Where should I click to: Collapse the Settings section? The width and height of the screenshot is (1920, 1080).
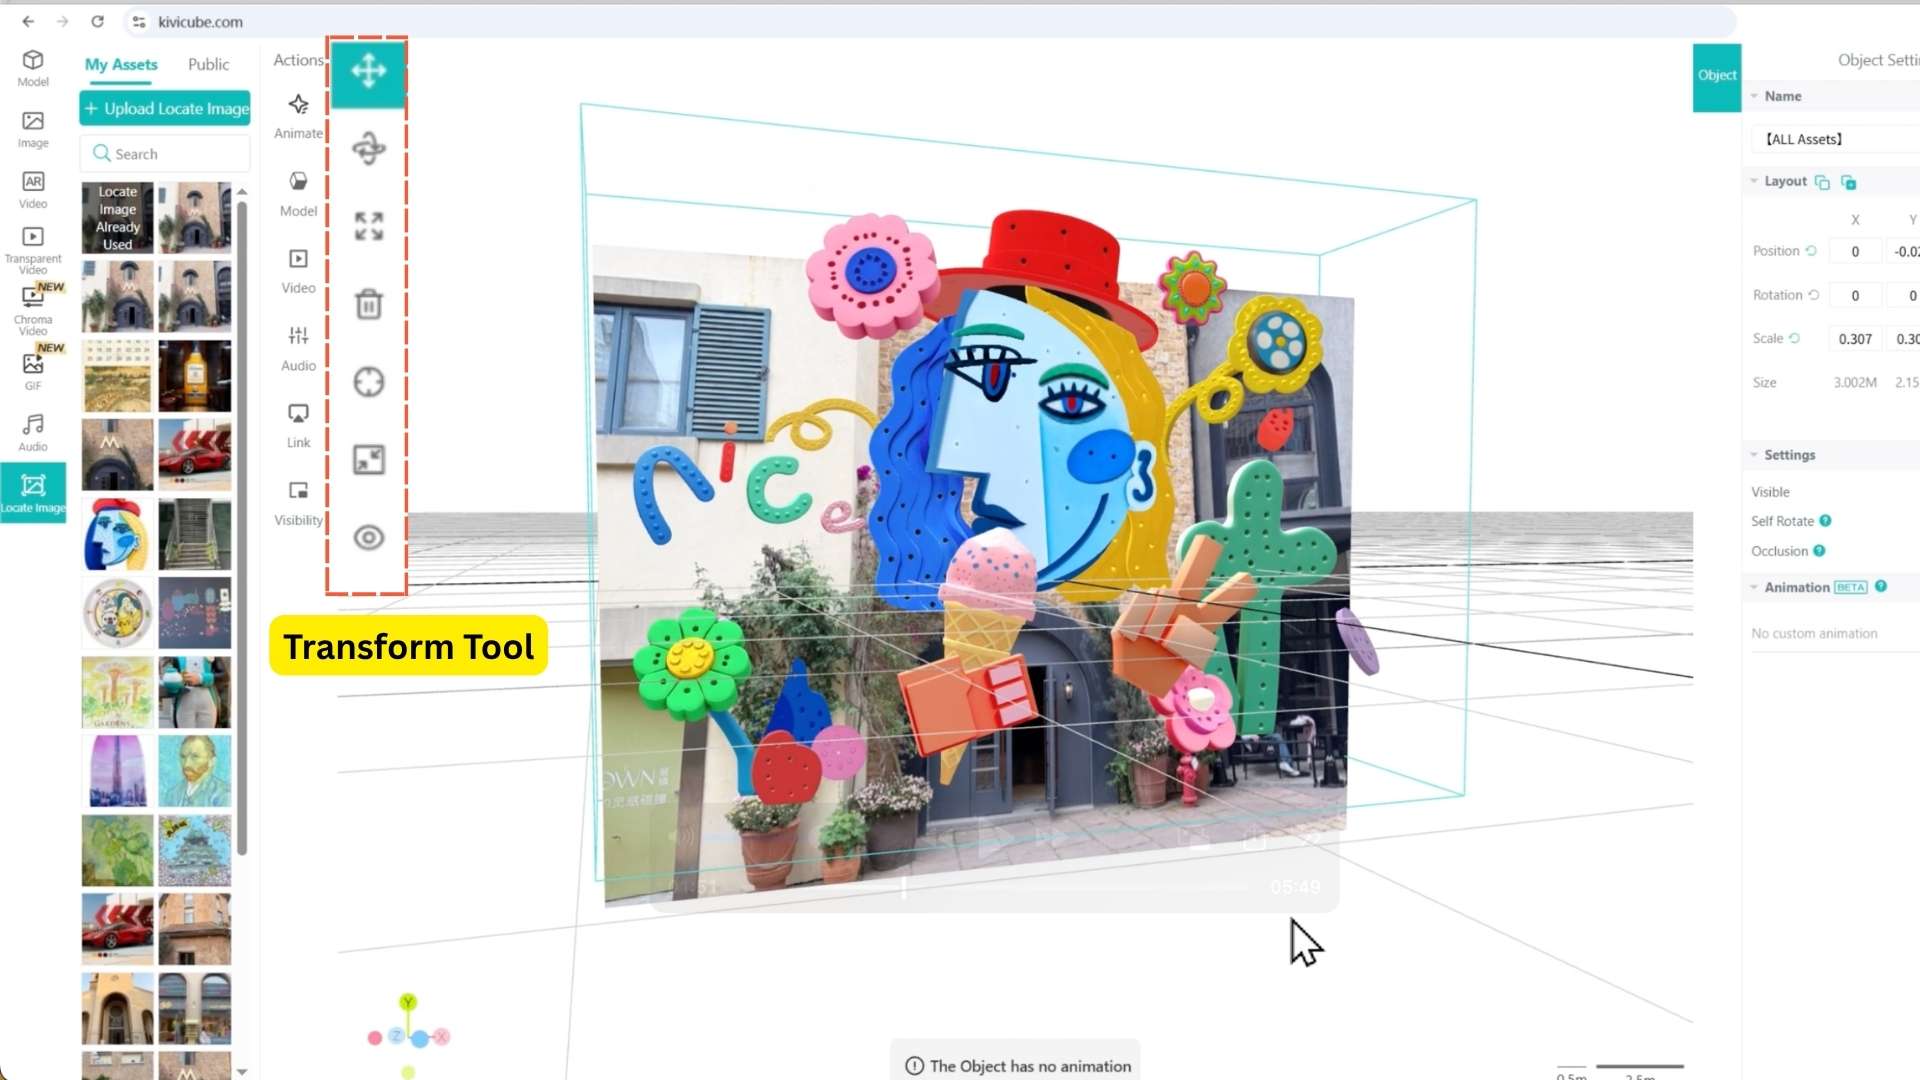[x=1754, y=455]
